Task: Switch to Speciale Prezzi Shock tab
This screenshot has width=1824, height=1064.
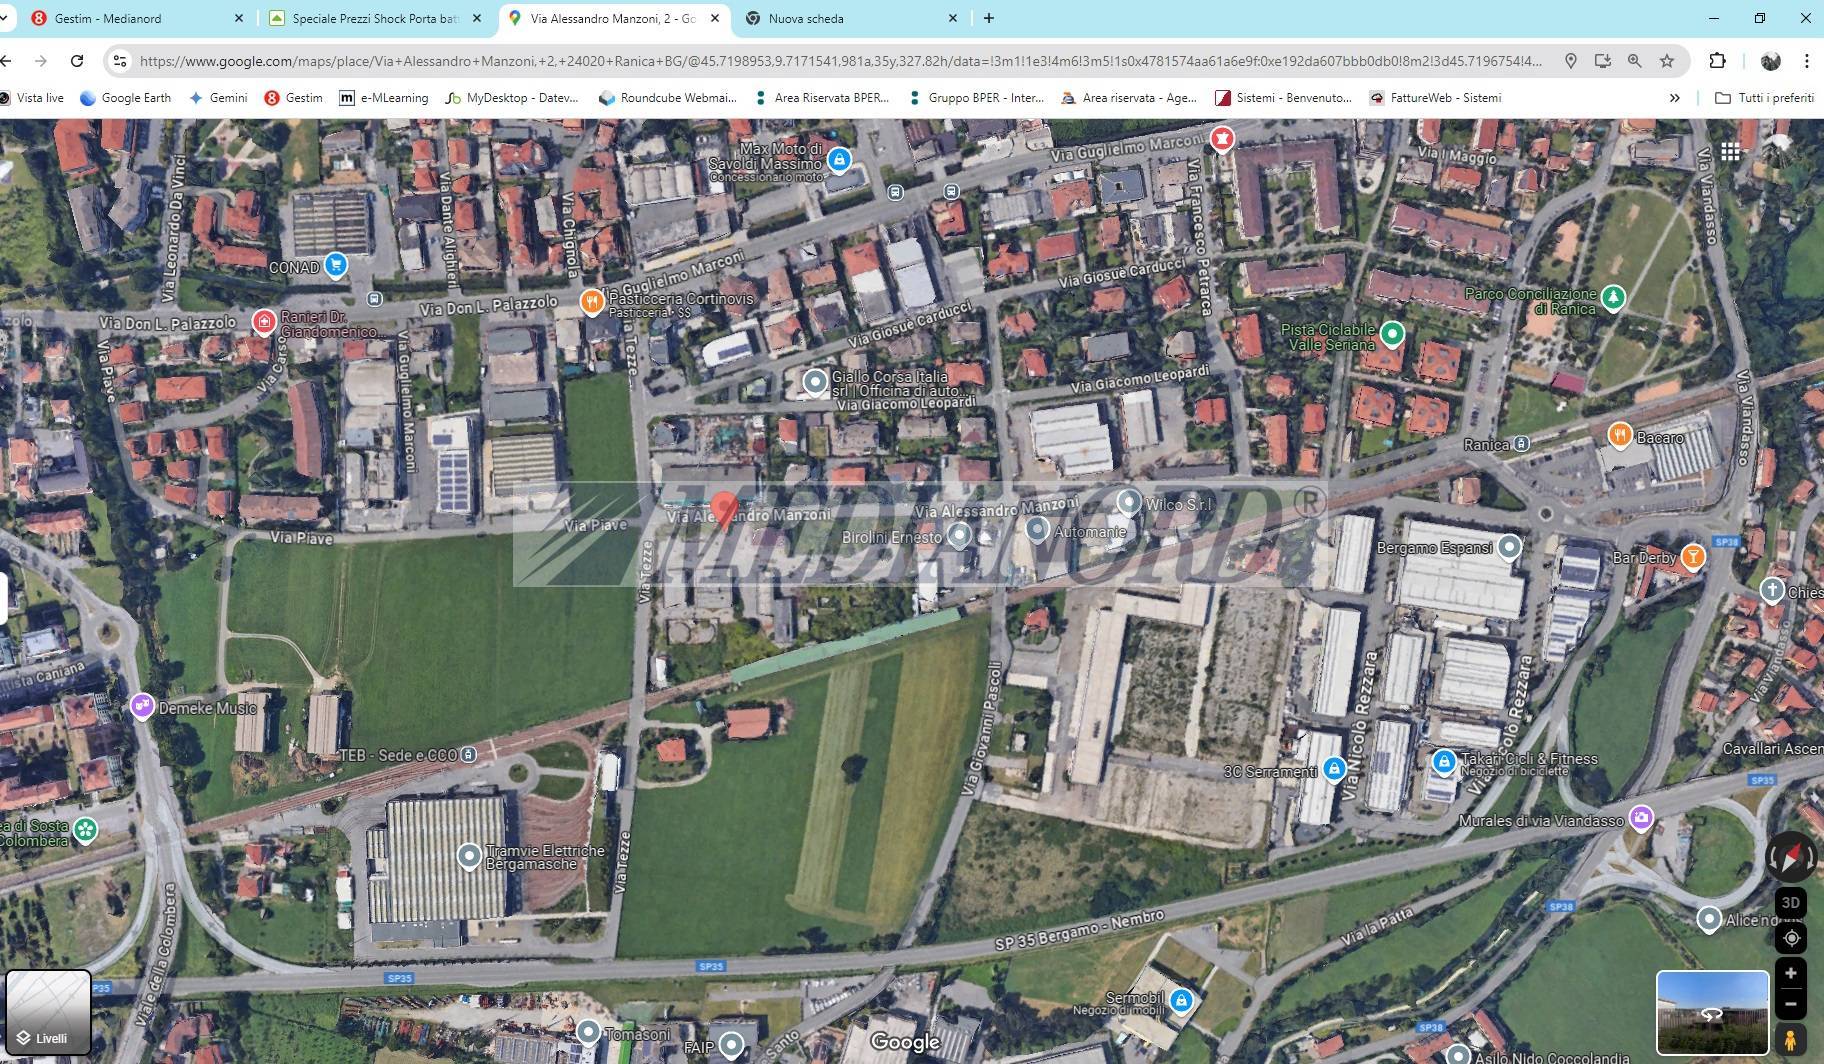Action: click(x=375, y=18)
